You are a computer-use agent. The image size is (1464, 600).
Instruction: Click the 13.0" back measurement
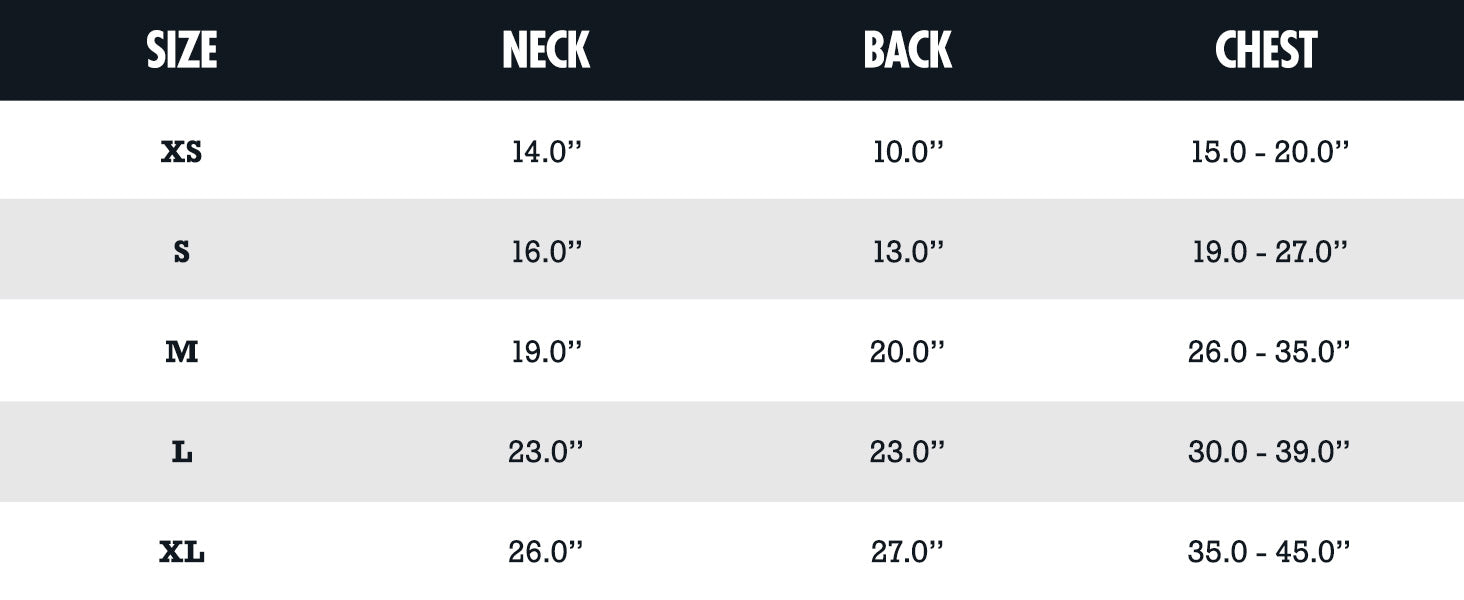(907, 252)
